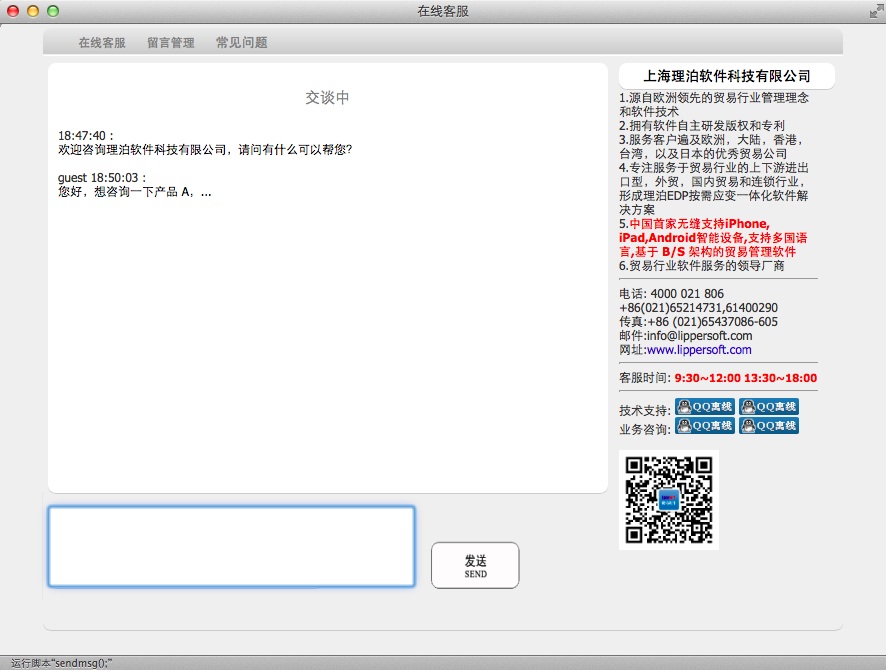Viewport: 886px width, 670px height.
Task: Click the 客服时间 hours 9:30~12:00 13:30~18:00
Action: [745, 378]
